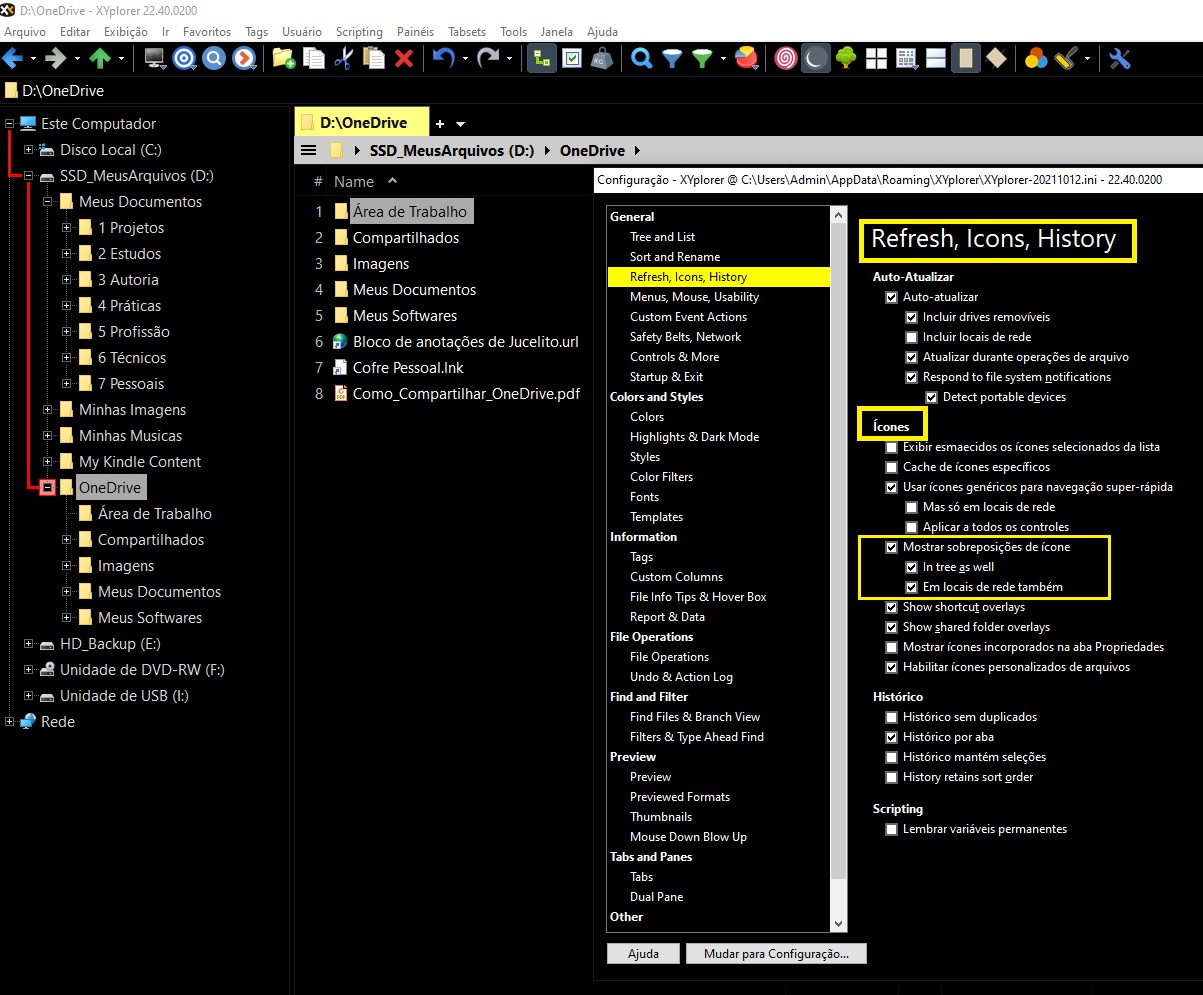This screenshot has width=1203, height=995.
Task: Open the Favoritos menu
Action: point(206,32)
